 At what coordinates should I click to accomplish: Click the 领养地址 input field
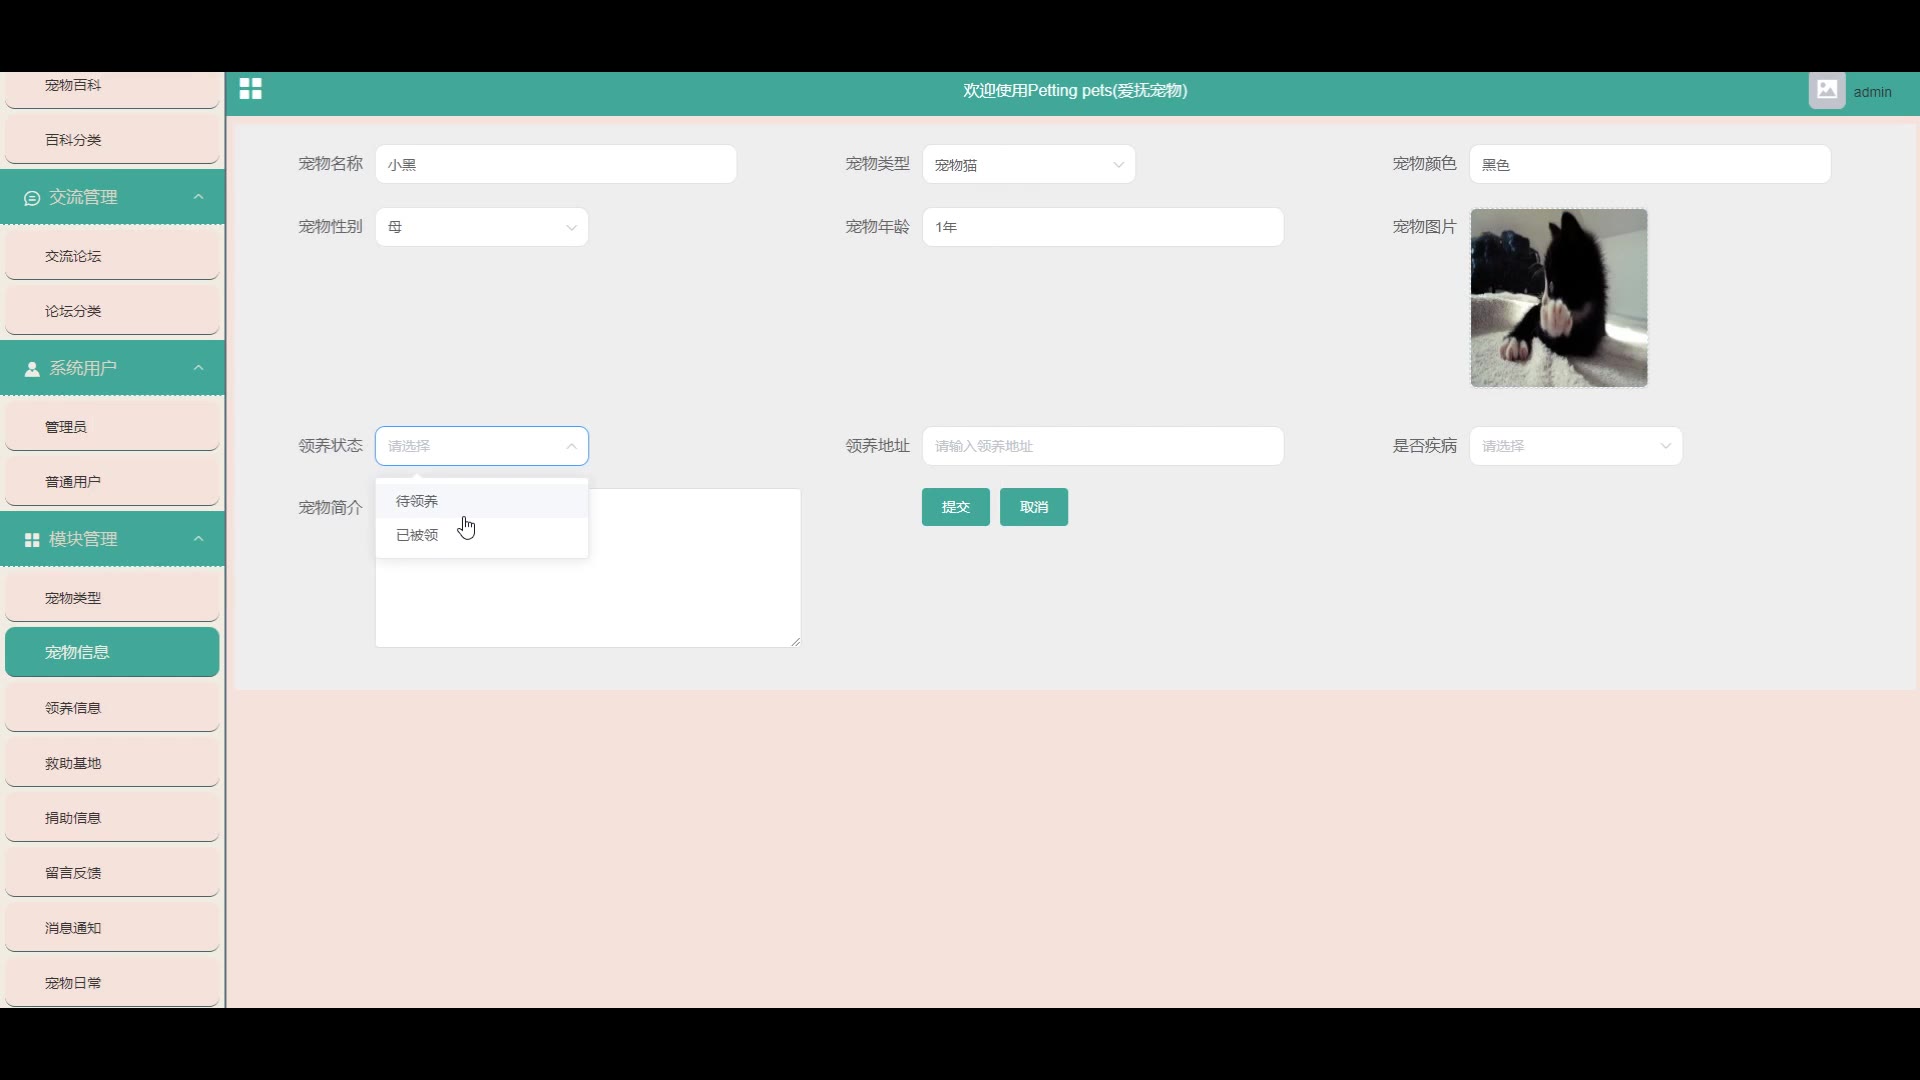(x=1102, y=446)
